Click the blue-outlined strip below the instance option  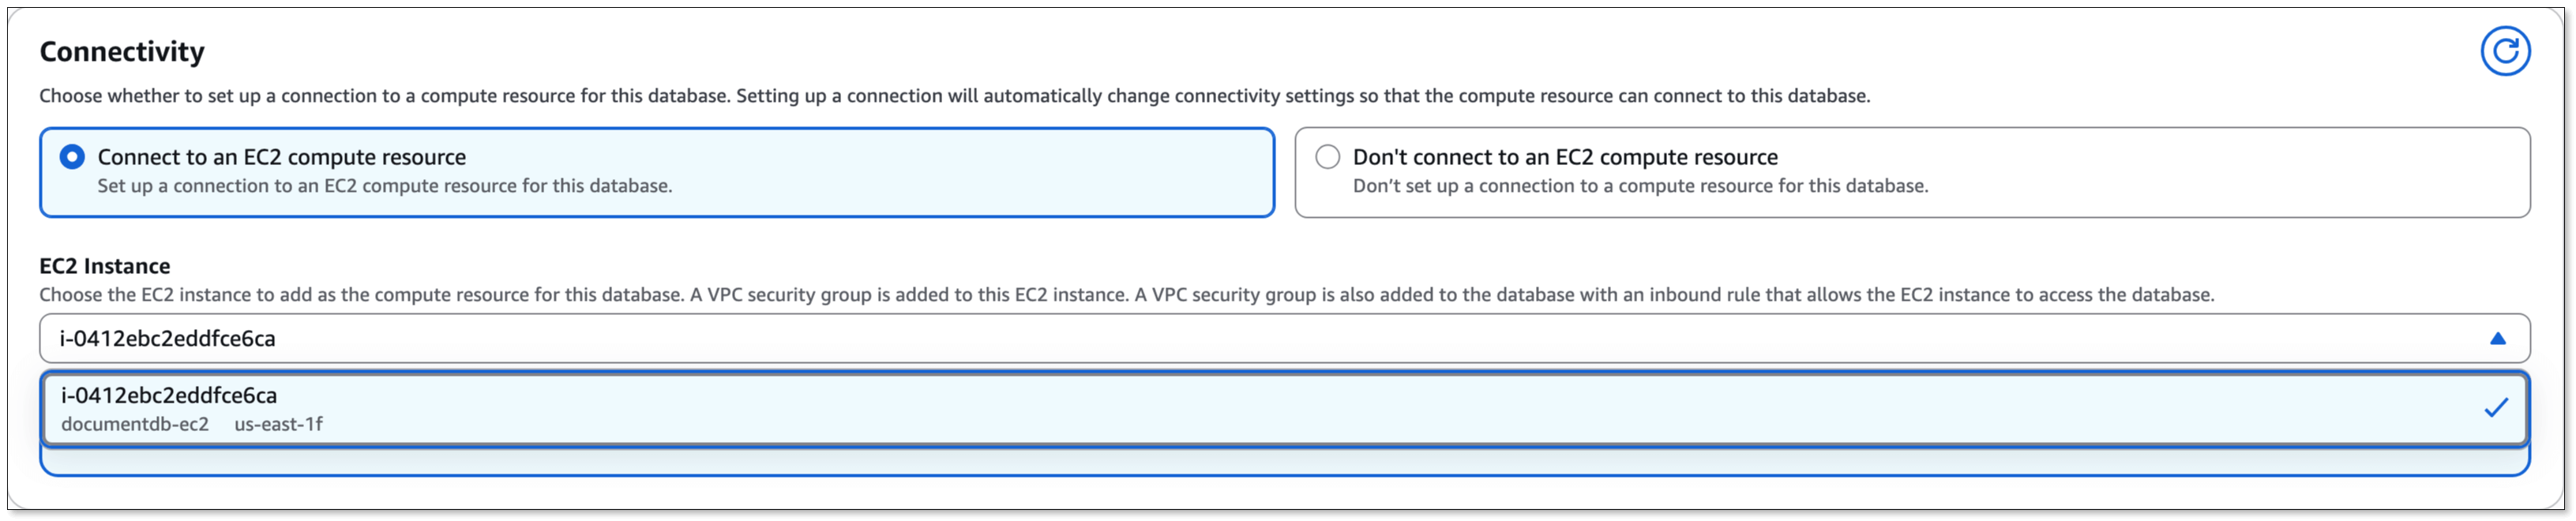click(1284, 461)
